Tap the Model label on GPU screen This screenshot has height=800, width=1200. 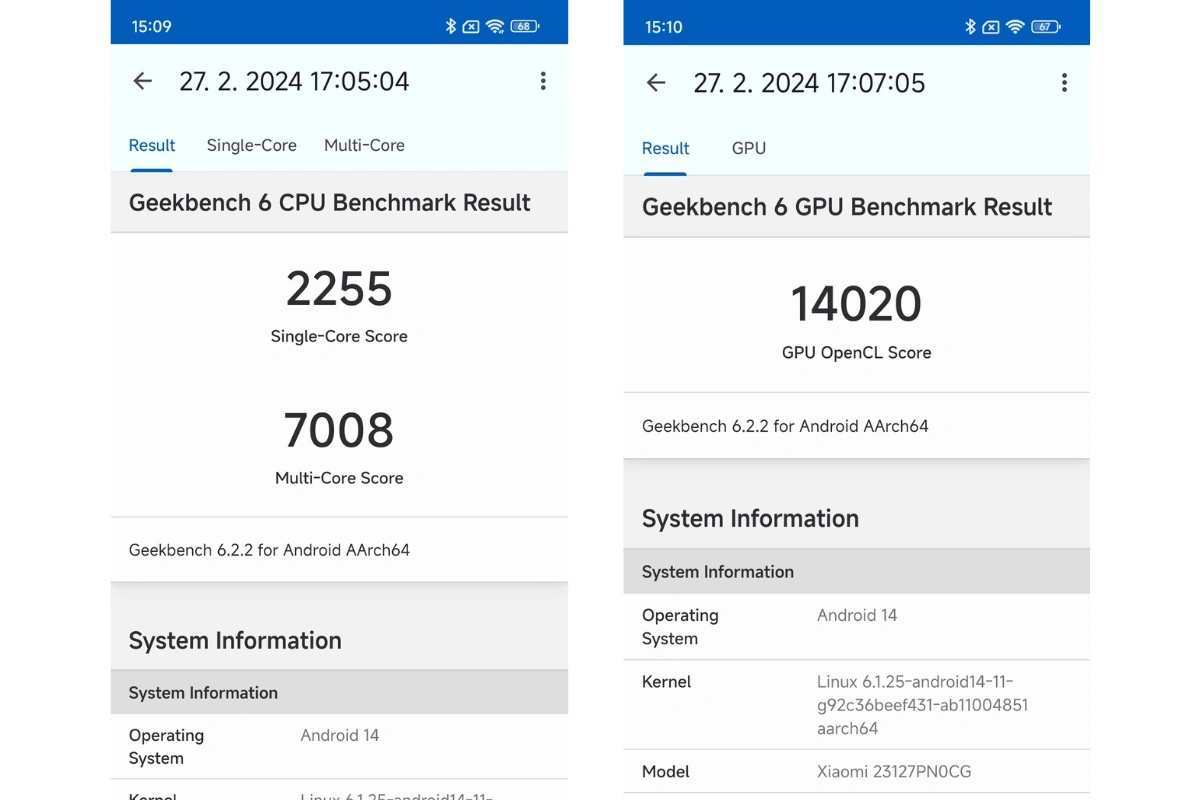tap(665, 772)
